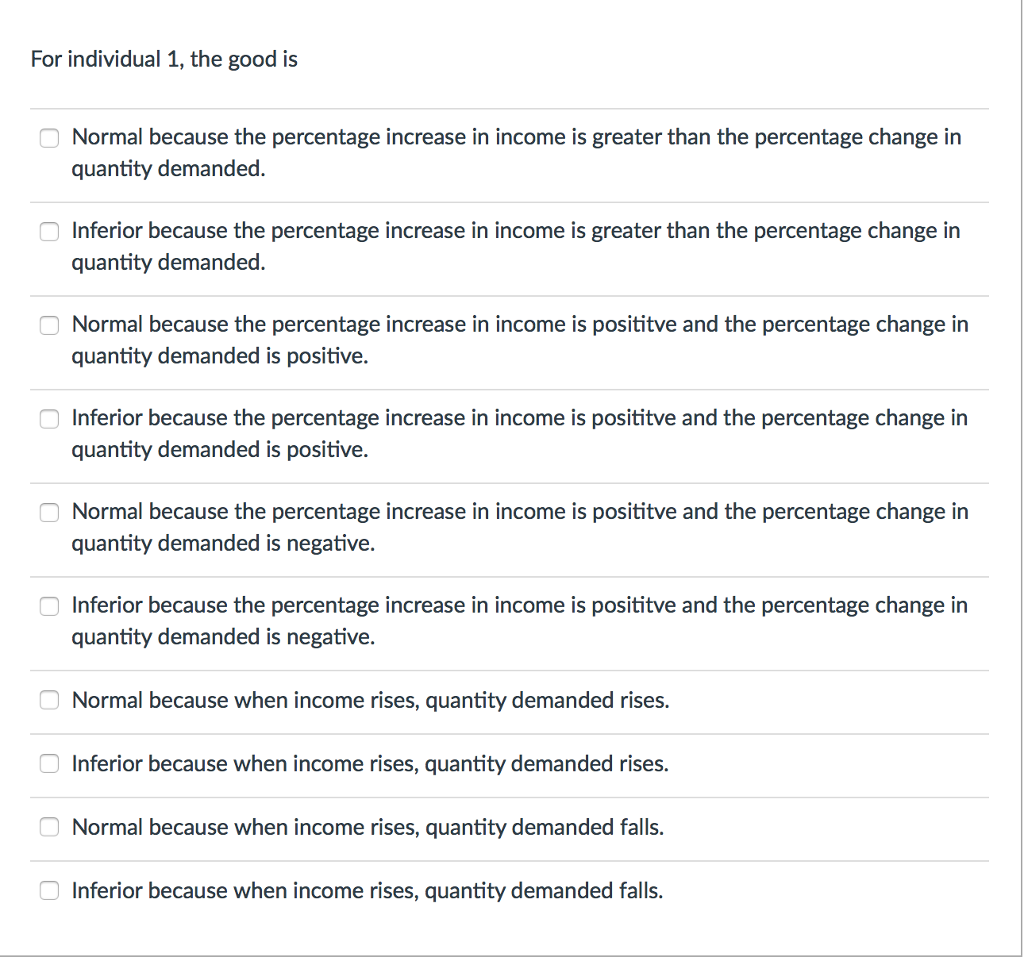
Task: Select 'Normal because income positive, quantity demanded negative'
Action: (x=49, y=512)
